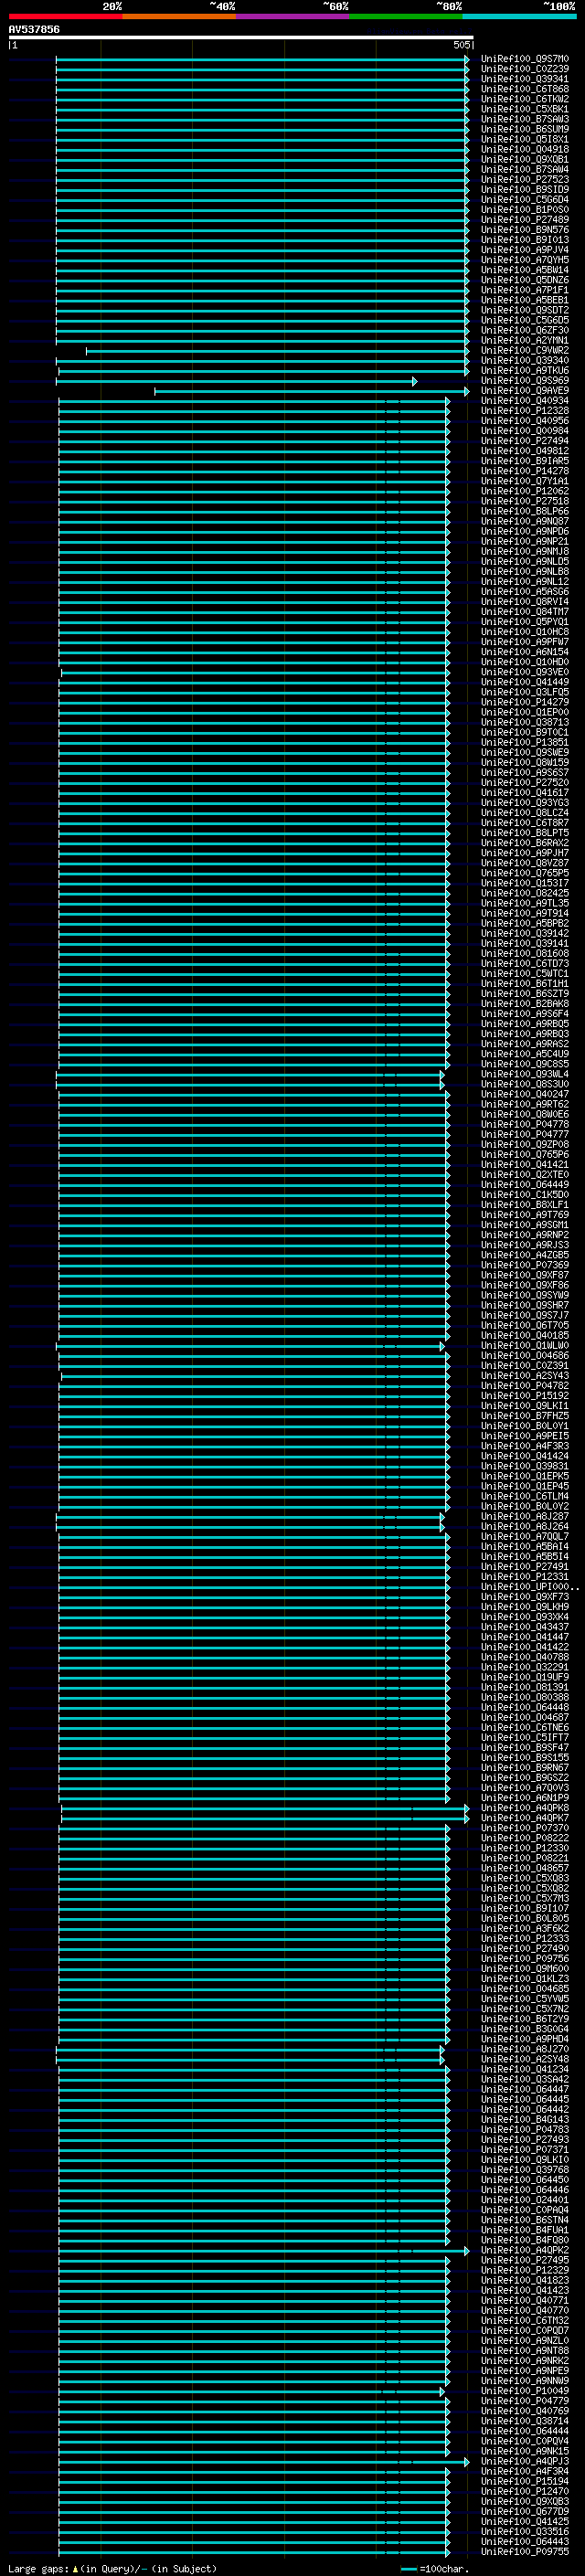Screen dimensions: 585x2576
Task: Select hit UniRef100_Q9LKI0
Action: click(x=524, y=2160)
